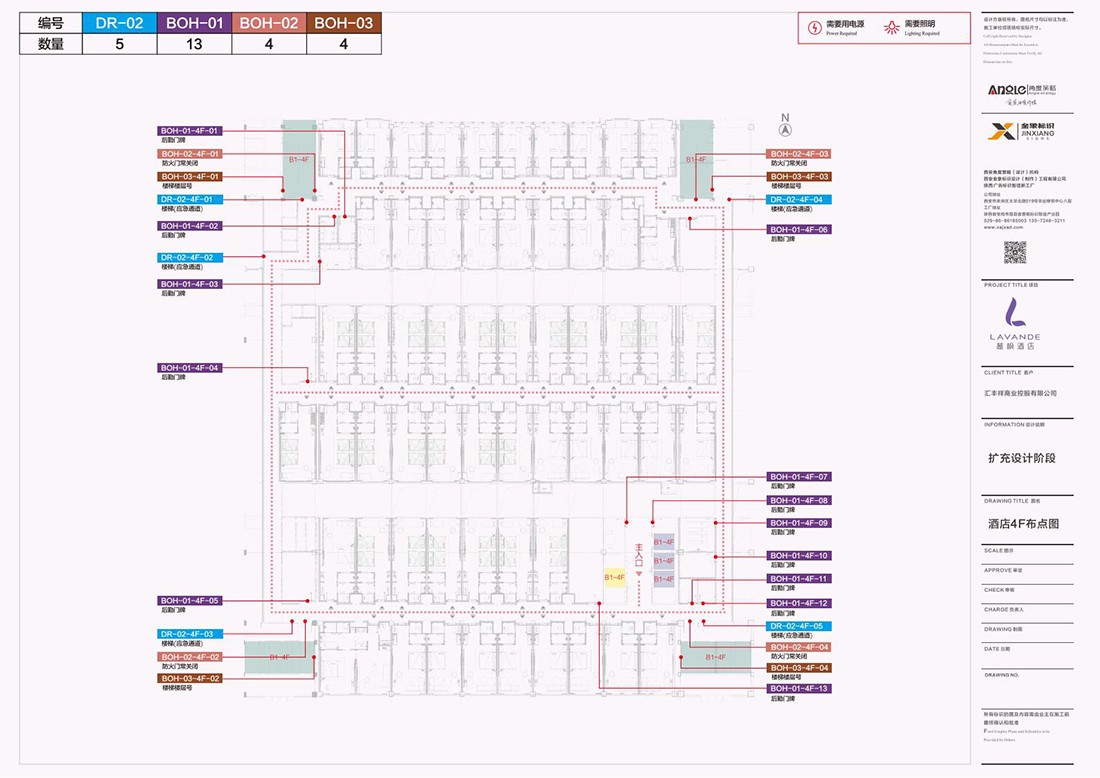Click the Lighting Required lamp icon

[891, 28]
